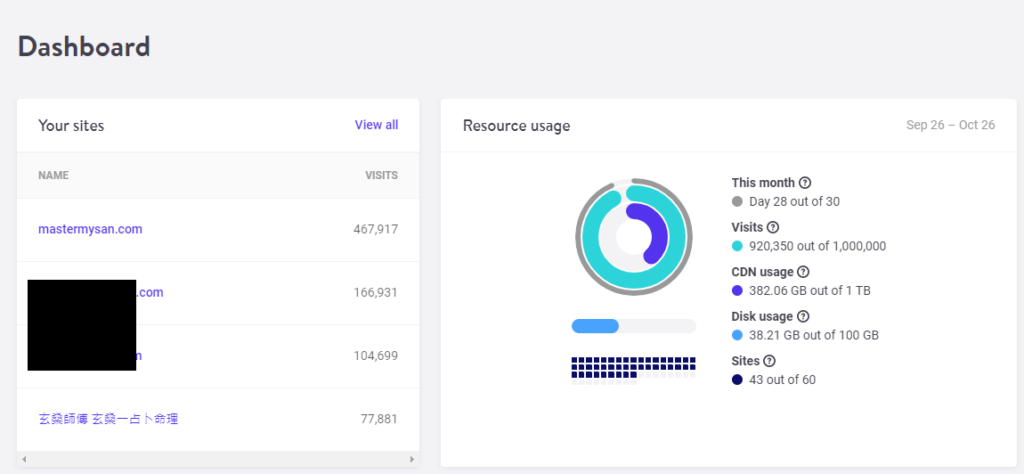This screenshot has height=474, width=1024.
Task: Click the navy sites square grid
Action: click(632, 366)
